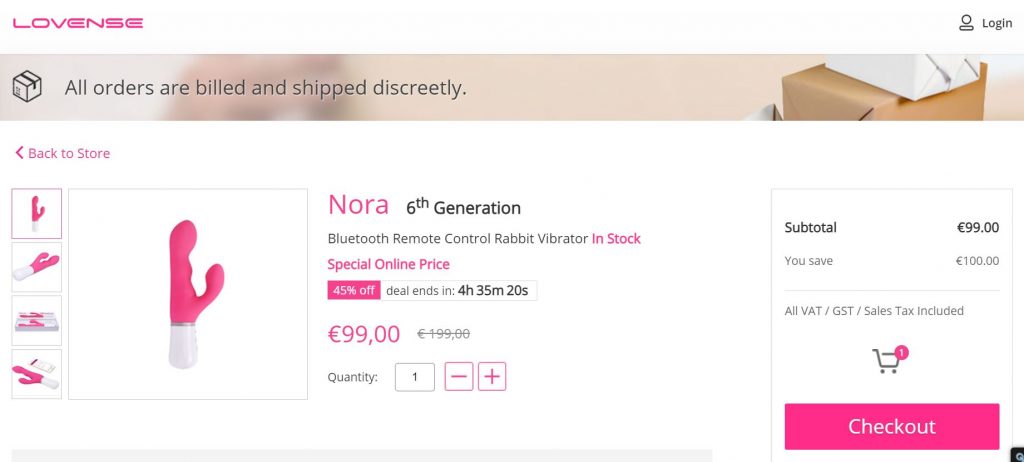Screen dimensions: 1024x462
Task: Click the Lovense logo
Action: point(78,23)
